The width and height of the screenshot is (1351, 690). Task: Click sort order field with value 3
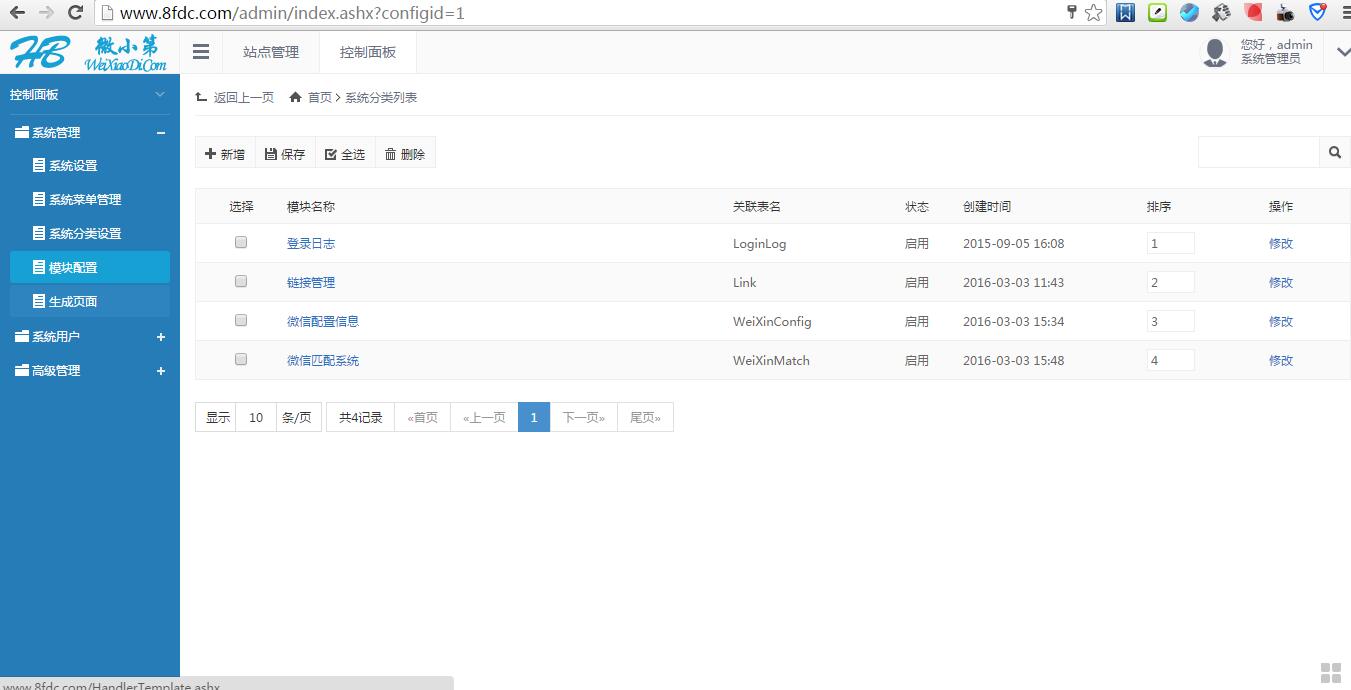1170,321
